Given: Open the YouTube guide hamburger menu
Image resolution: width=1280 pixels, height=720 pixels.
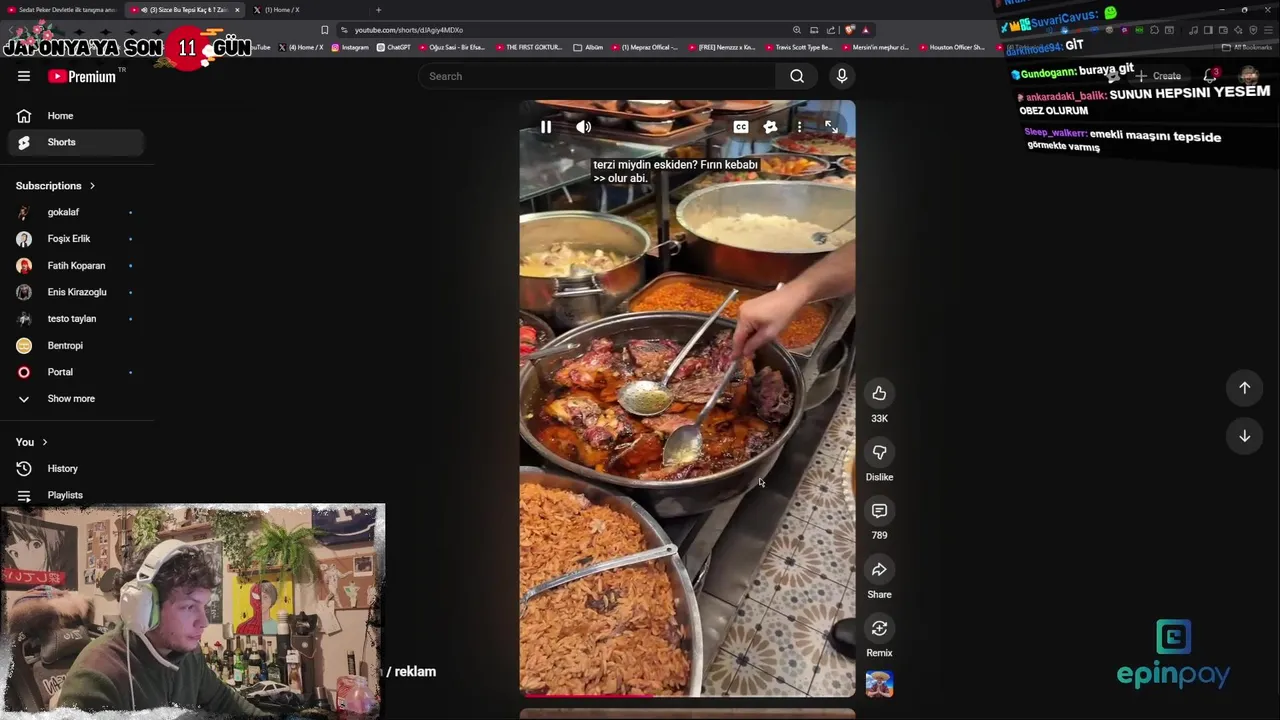Looking at the screenshot, I should click(24, 76).
